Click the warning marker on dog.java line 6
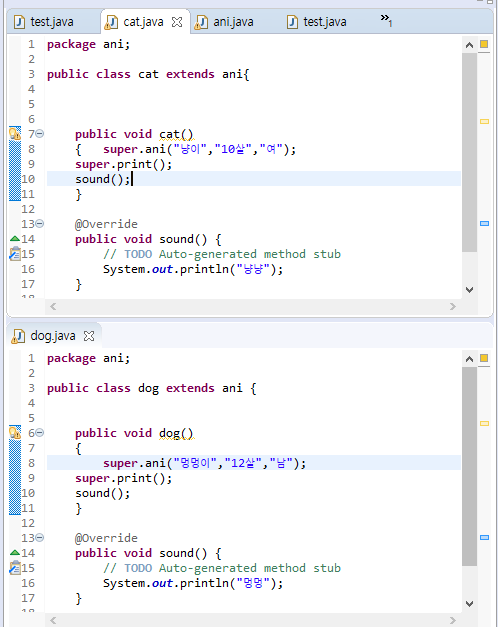Screen dimensions: 498x627 click(x=15, y=433)
